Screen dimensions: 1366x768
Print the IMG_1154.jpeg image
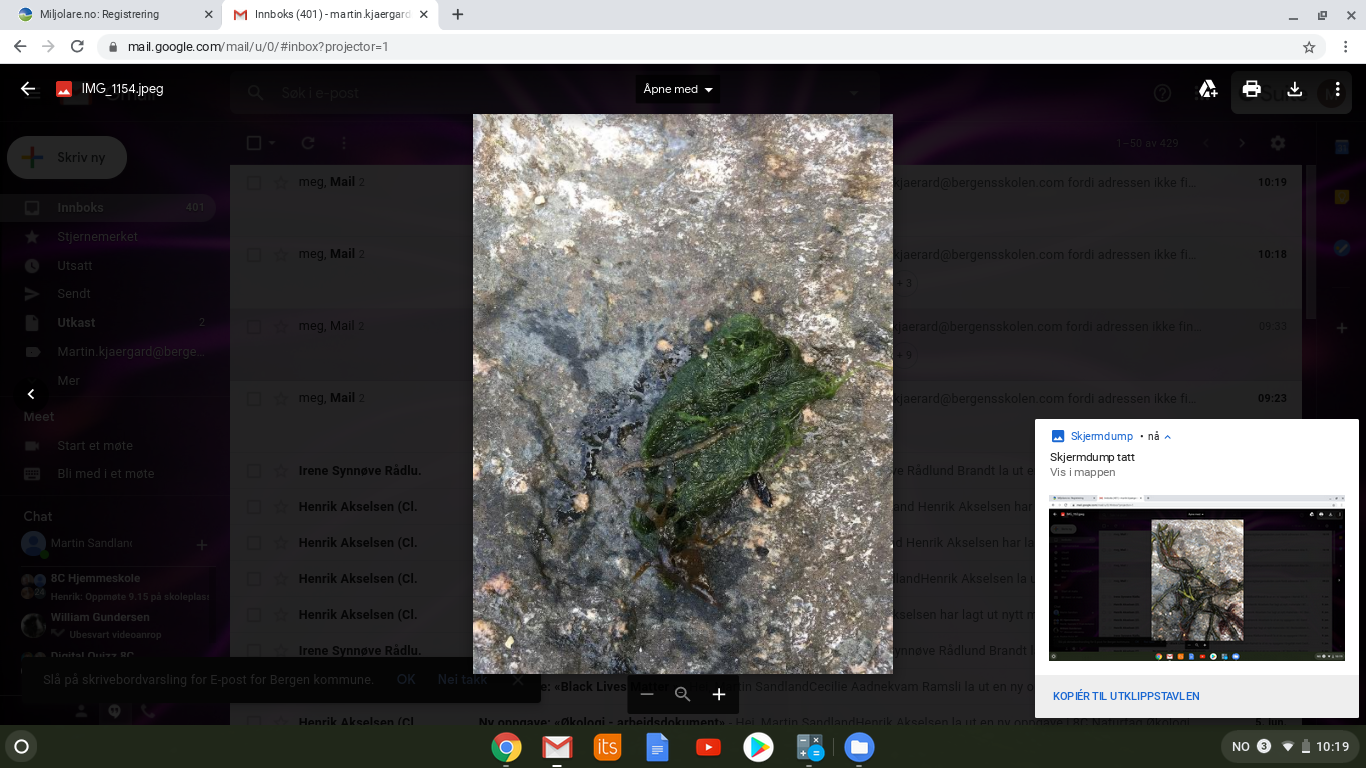[x=1251, y=89]
